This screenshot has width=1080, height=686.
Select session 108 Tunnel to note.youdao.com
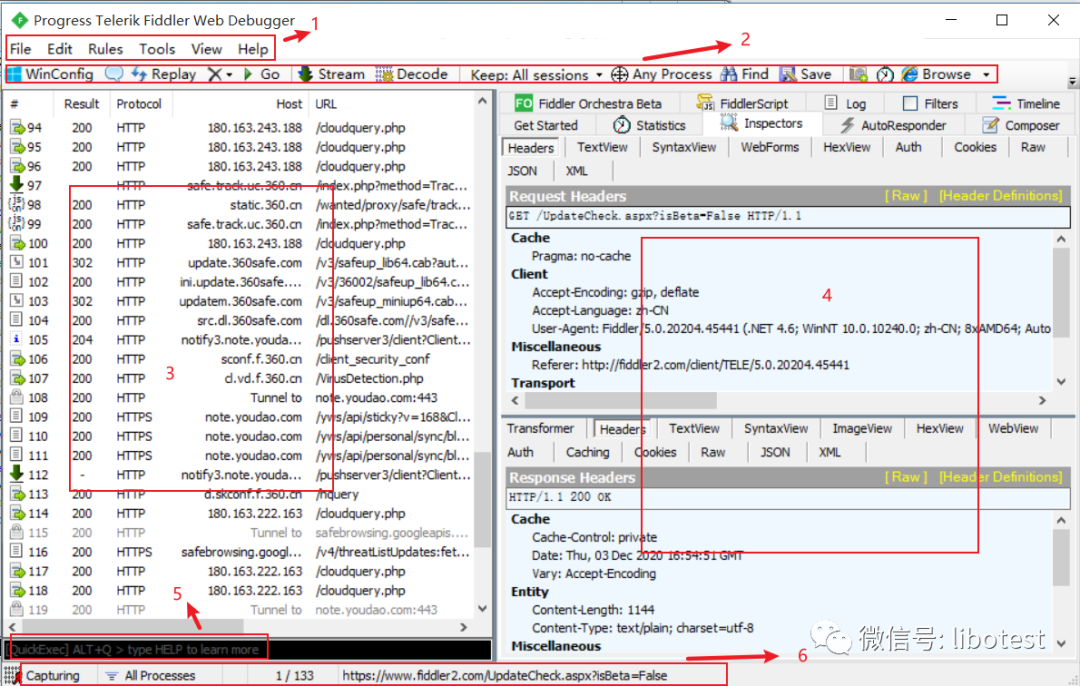click(x=240, y=398)
